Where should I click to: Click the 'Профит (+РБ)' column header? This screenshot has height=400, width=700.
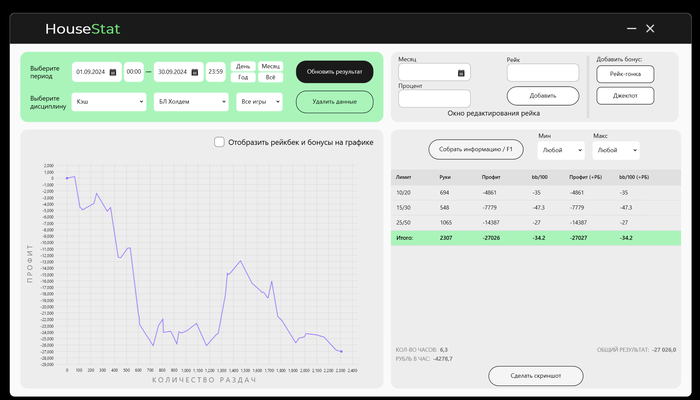click(585, 177)
